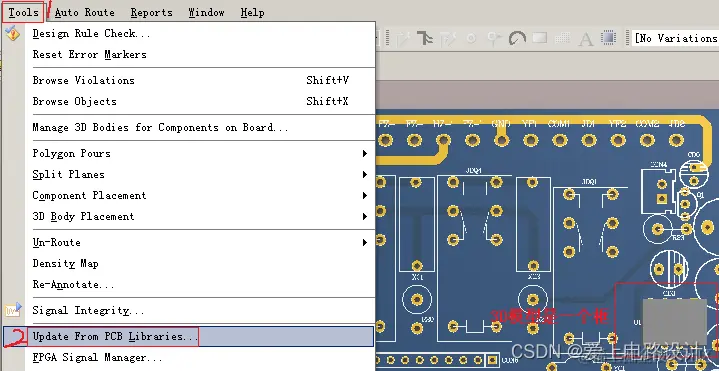Open the Help menu
This screenshot has width=719, height=371.
coord(252,12)
